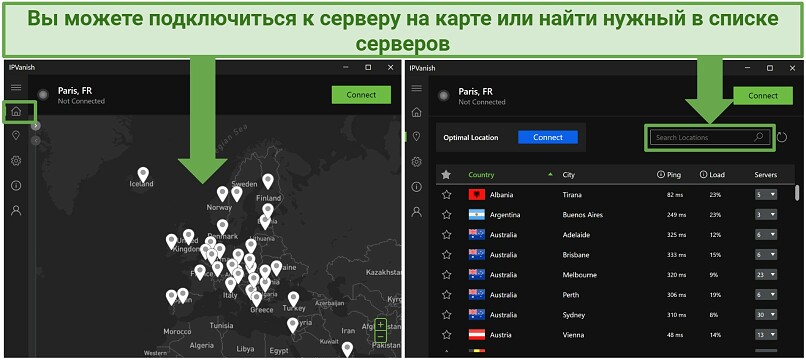This screenshot has width=806, height=360.
Task: Select Tirana city cell
Action: coord(573,195)
